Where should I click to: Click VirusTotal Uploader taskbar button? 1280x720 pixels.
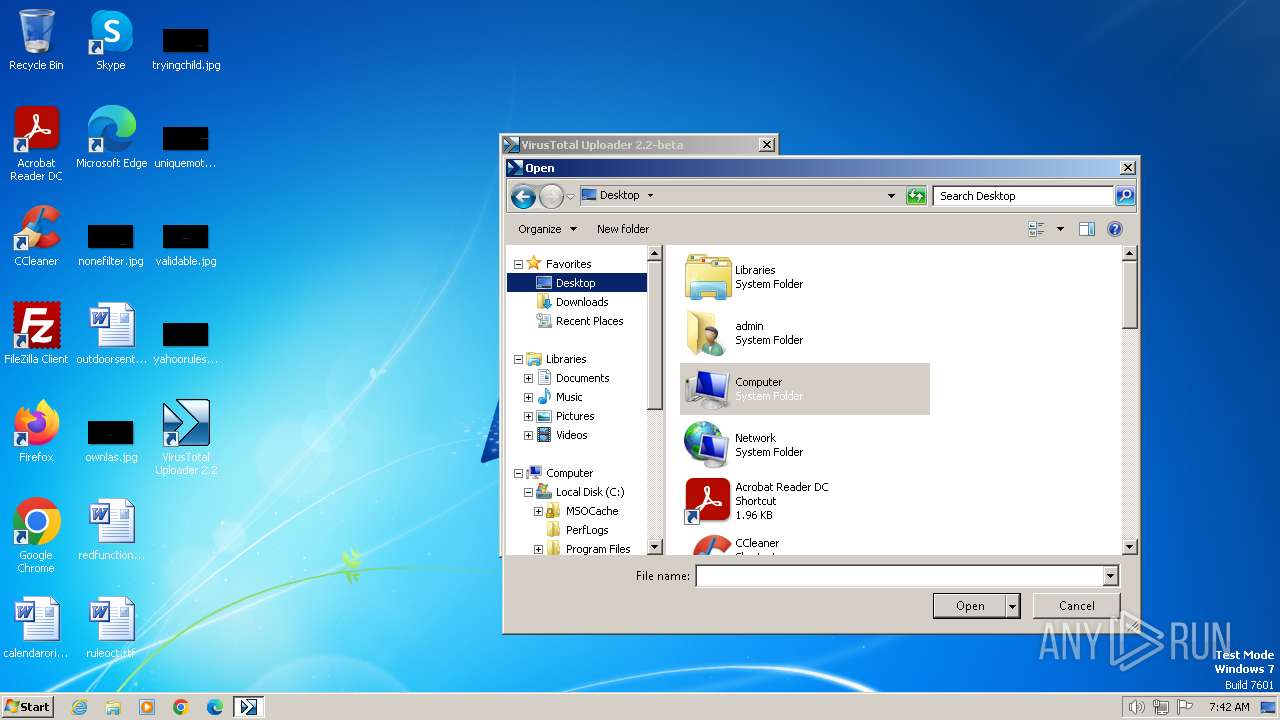point(248,707)
